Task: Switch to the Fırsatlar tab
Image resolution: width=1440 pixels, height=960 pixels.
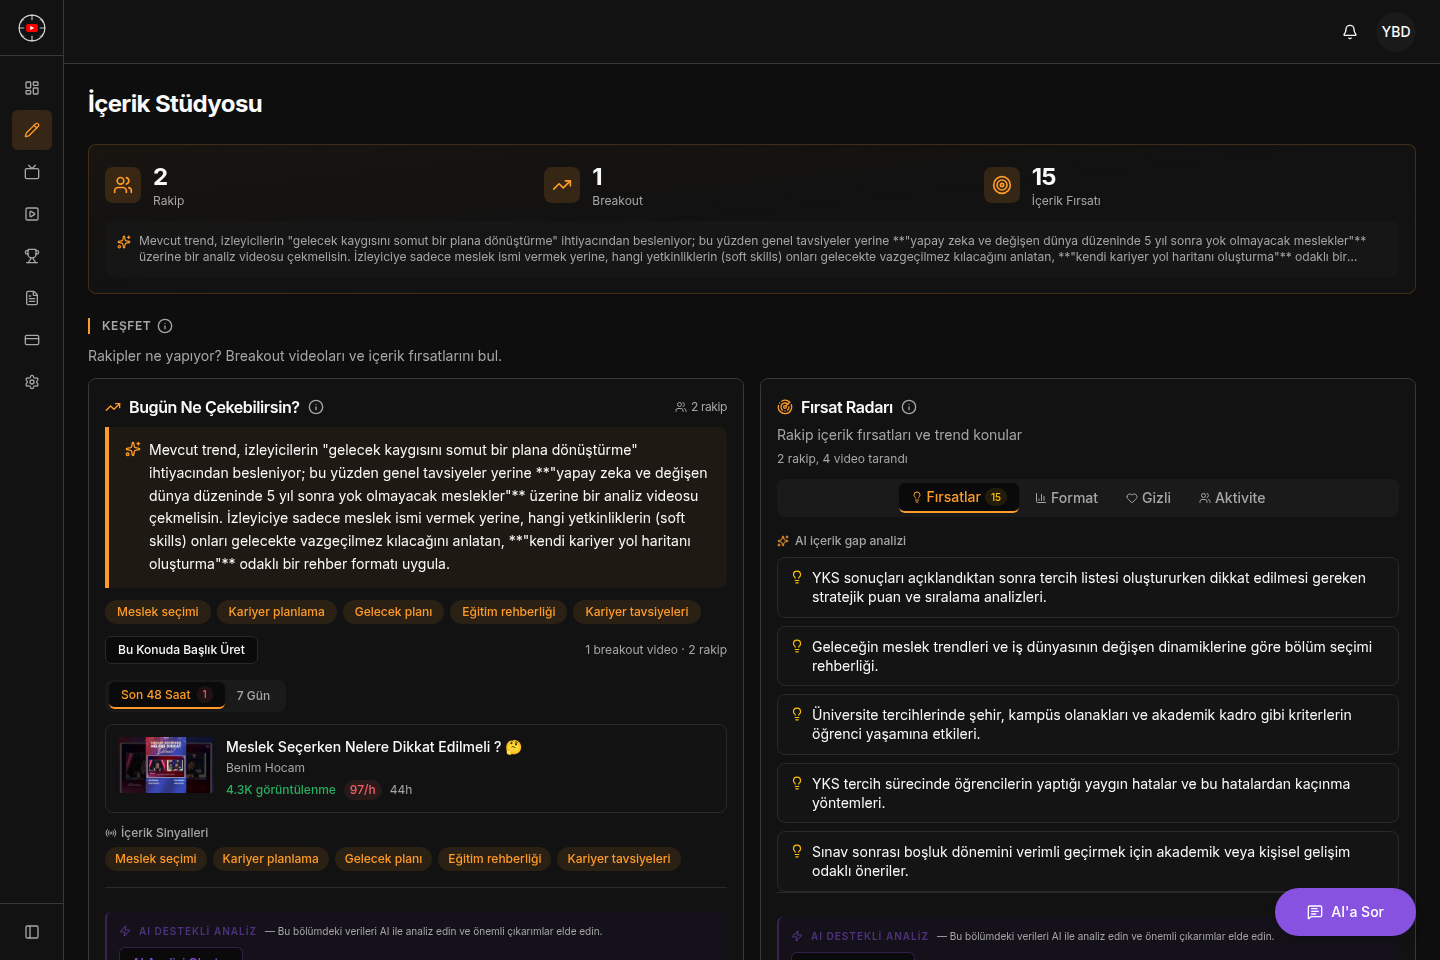Action: click(958, 497)
